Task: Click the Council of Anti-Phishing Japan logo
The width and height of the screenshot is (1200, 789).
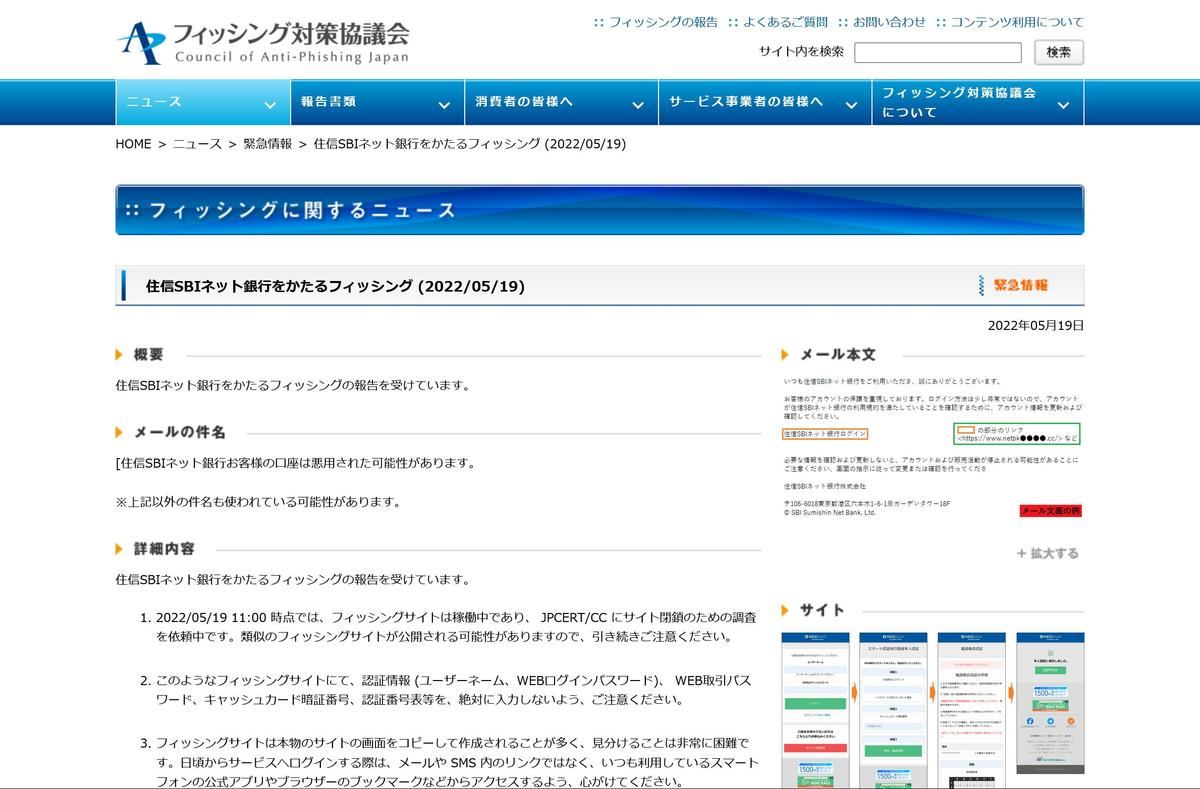Action: tap(263, 42)
